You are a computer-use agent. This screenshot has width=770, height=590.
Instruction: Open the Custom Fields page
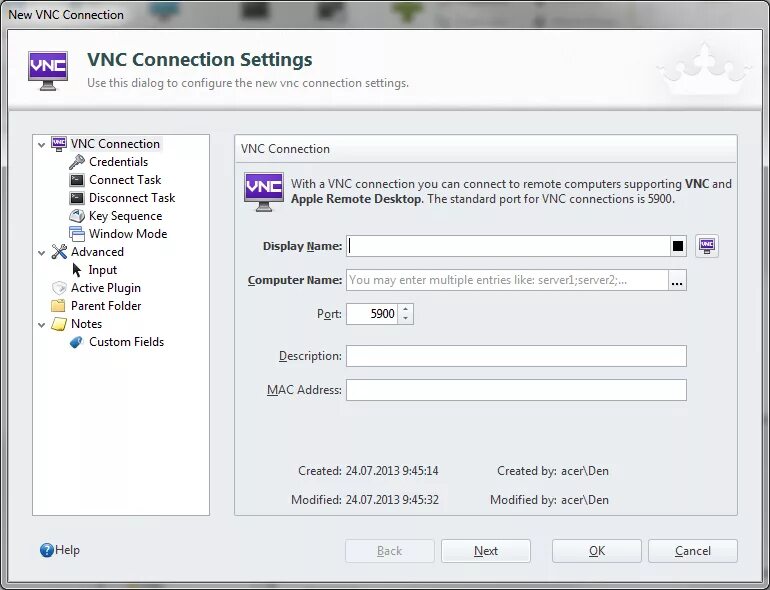click(x=127, y=342)
